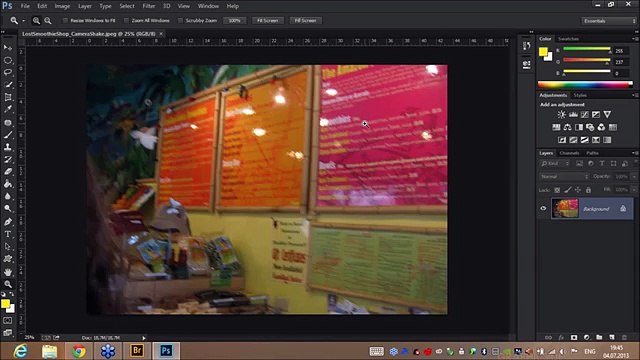Toggle lock all padlock icon
640x360 pixels.
tap(588, 190)
